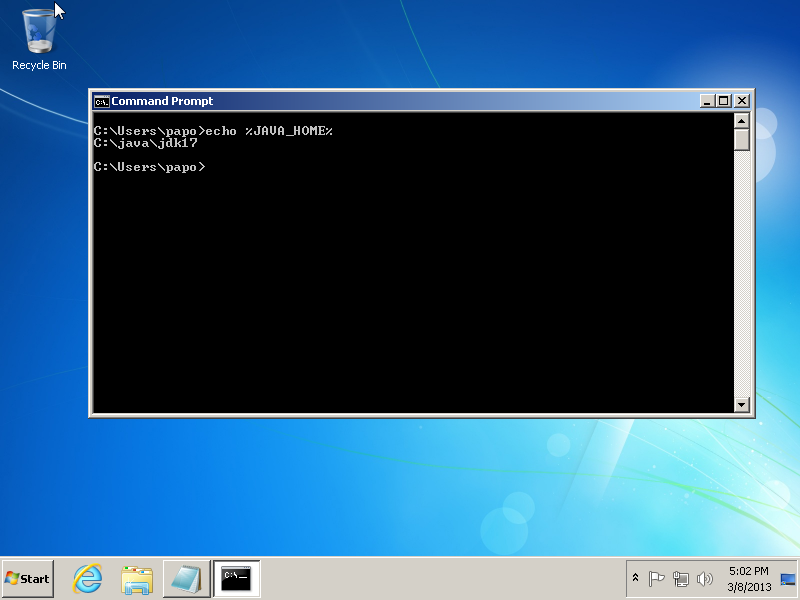Click Show Desktop icon beside the clock
Screen dimensions: 800x600
click(x=788, y=579)
